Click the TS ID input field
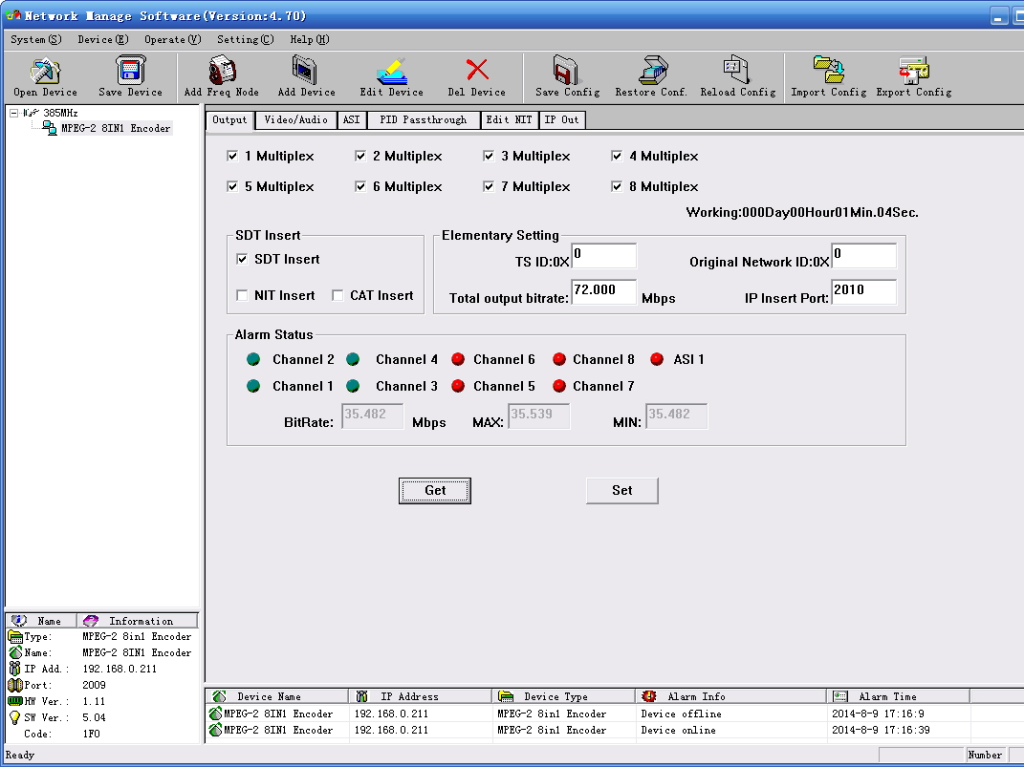Viewport: 1024px width, 767px height. tap(603, 255)
